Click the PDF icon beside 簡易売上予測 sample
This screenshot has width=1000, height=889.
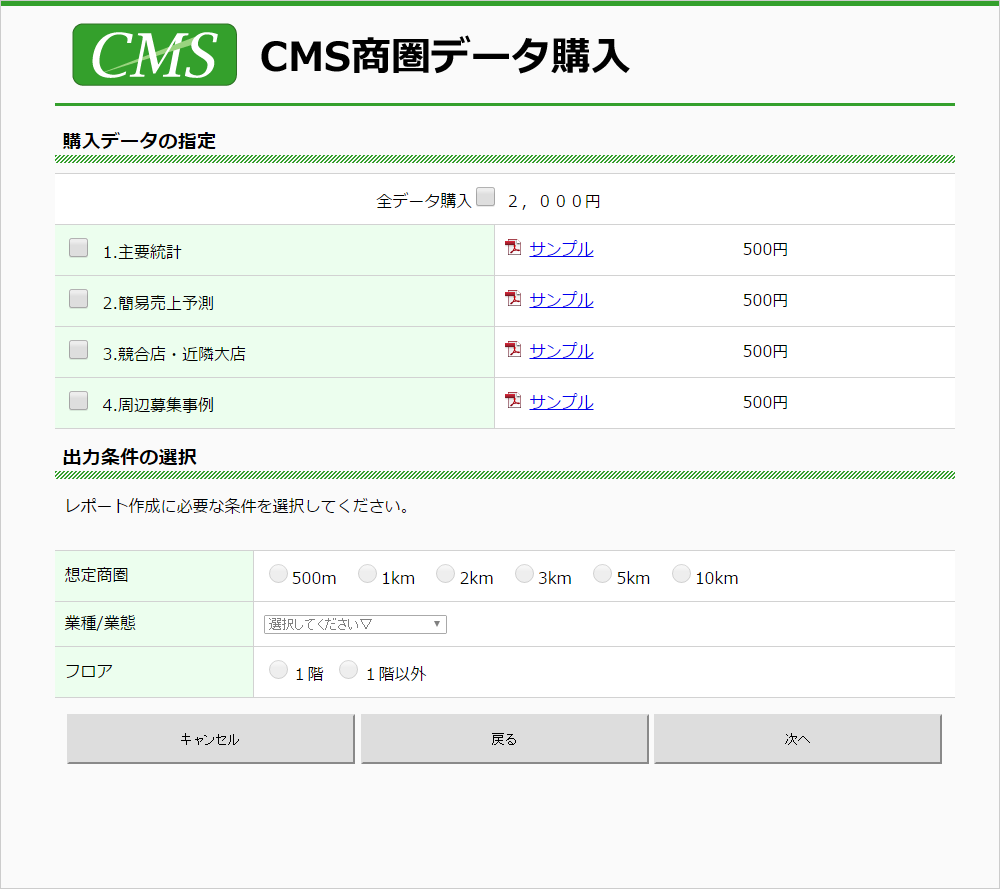coord(513,300)
